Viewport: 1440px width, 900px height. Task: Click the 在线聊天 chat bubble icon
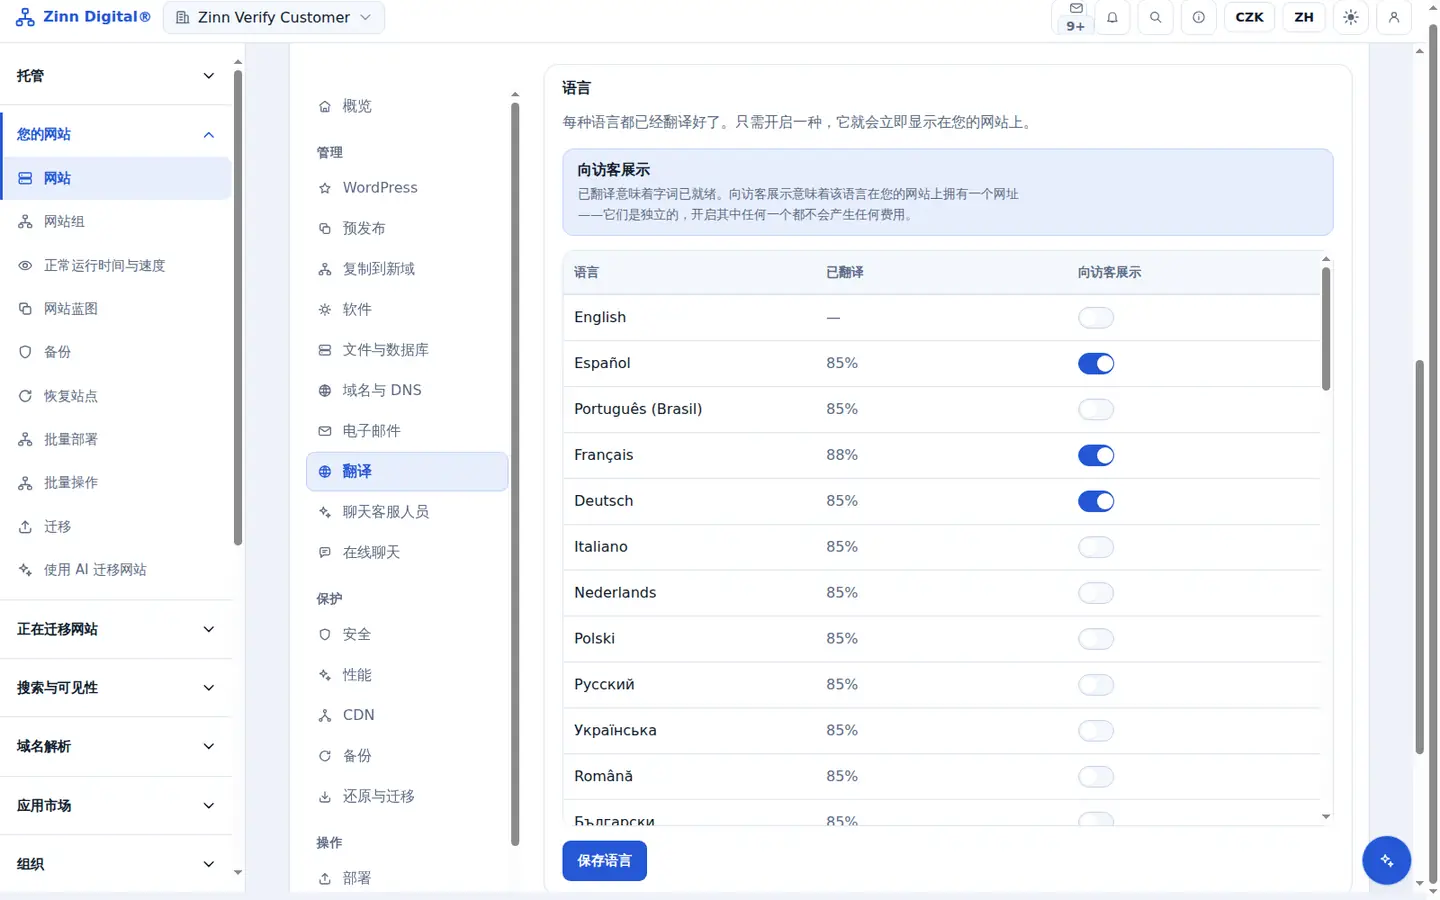[324, 552]
